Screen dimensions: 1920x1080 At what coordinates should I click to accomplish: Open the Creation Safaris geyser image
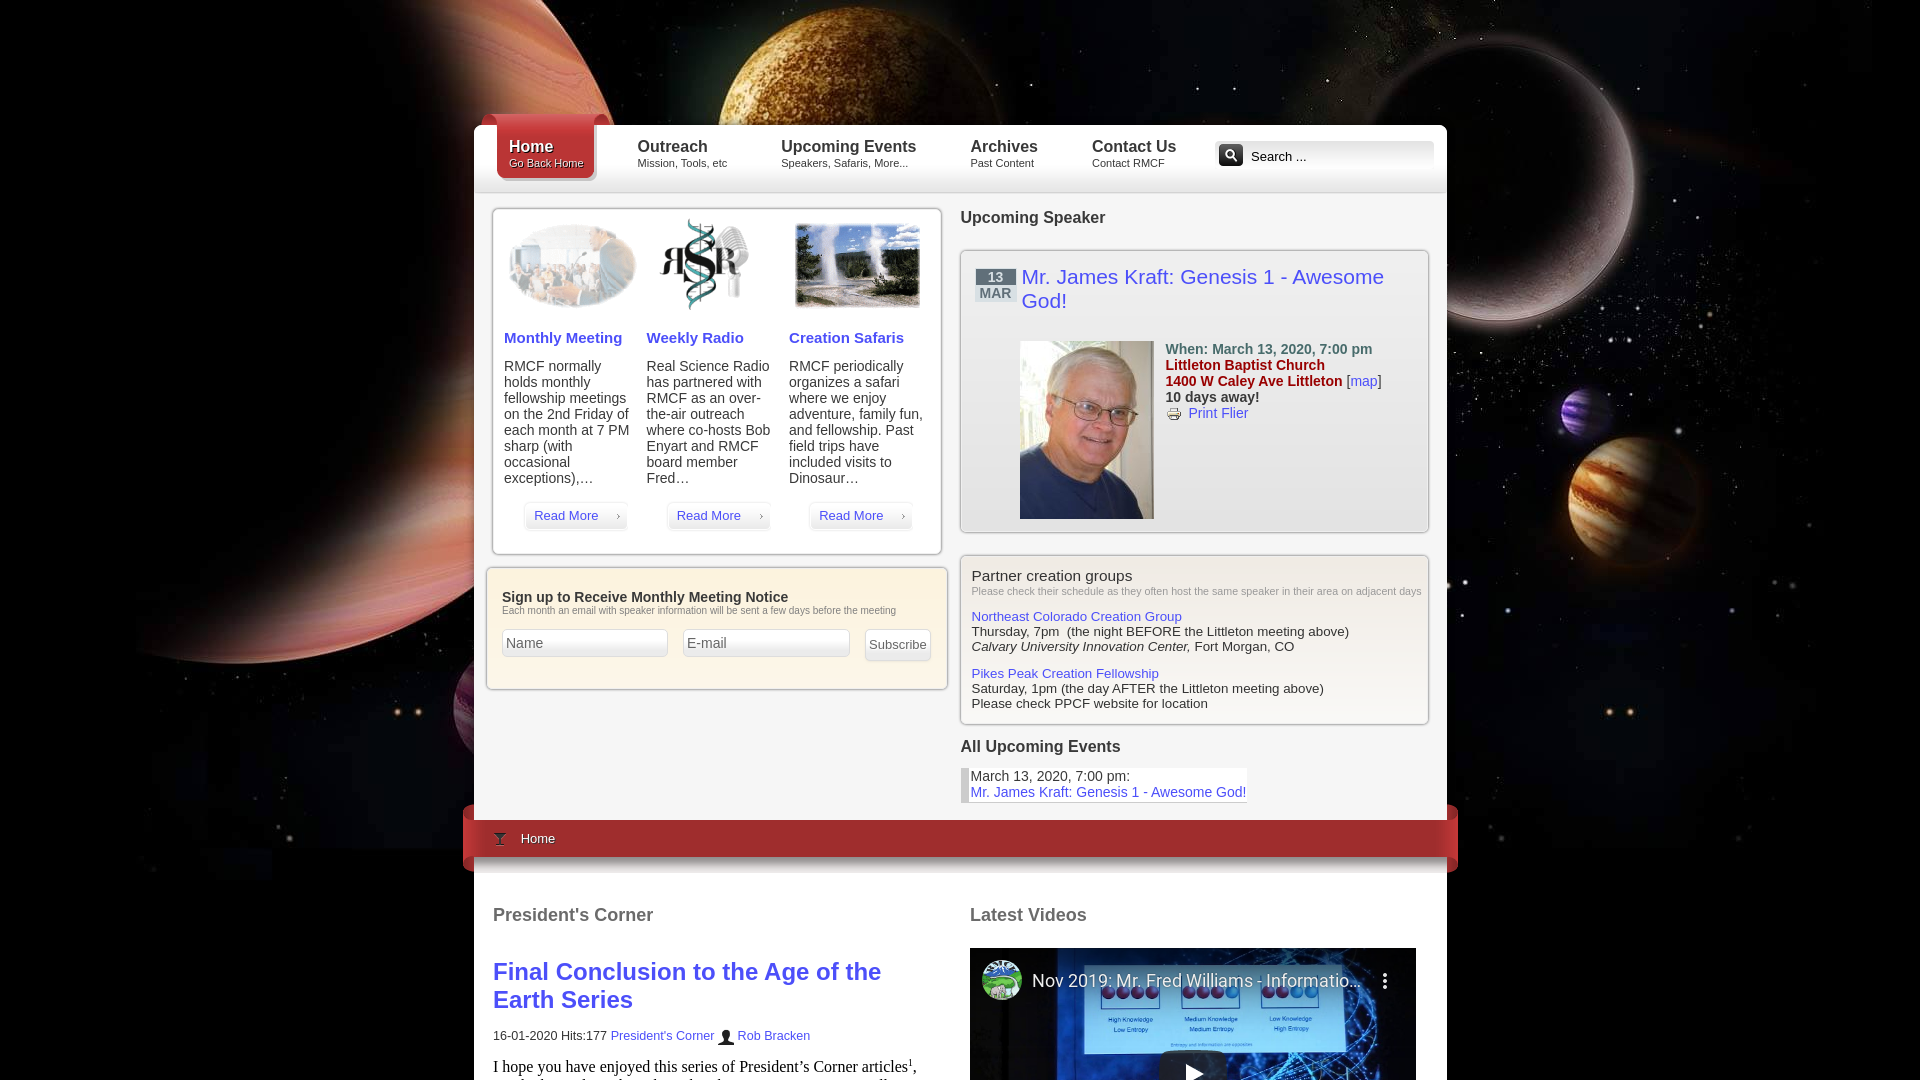click(x=857, y=265)
